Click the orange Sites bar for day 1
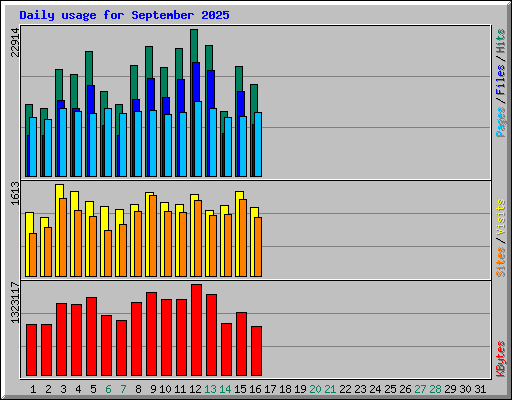This screenshot has height=400, width=512. (x=33, y=255)
